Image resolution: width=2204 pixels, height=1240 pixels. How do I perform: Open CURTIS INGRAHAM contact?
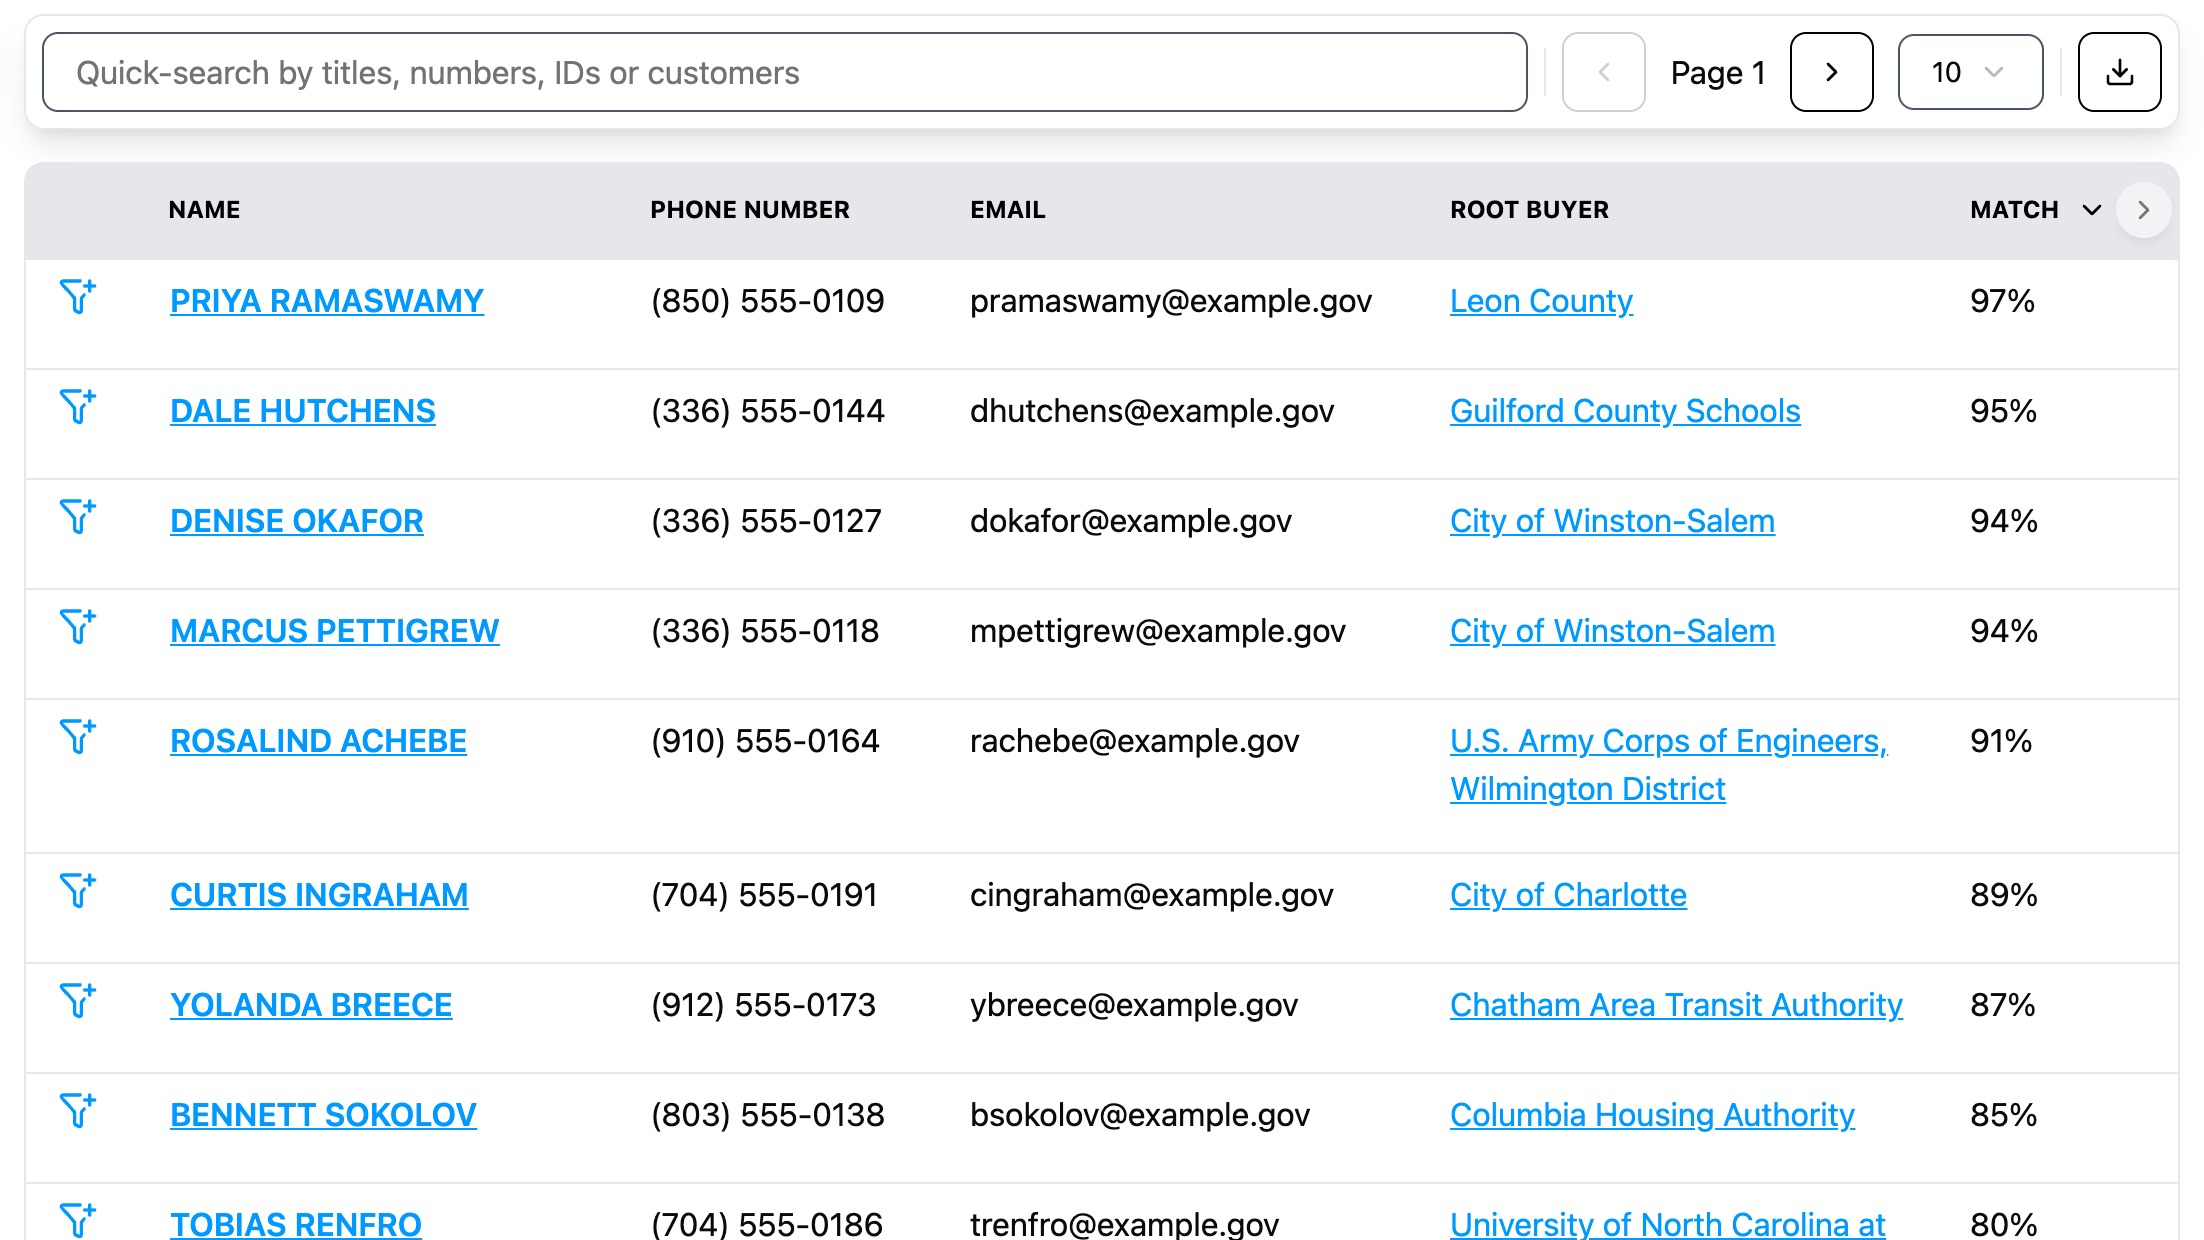coord(319,895)
